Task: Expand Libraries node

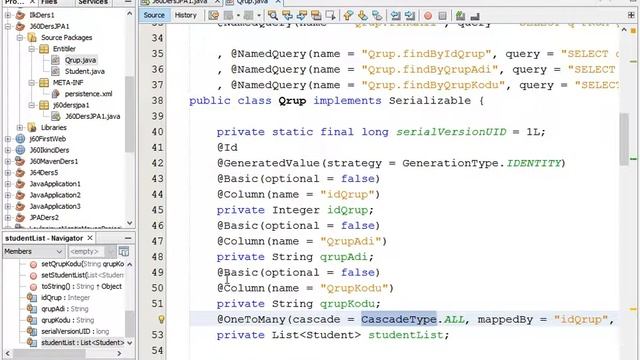Action: point(20,128)
